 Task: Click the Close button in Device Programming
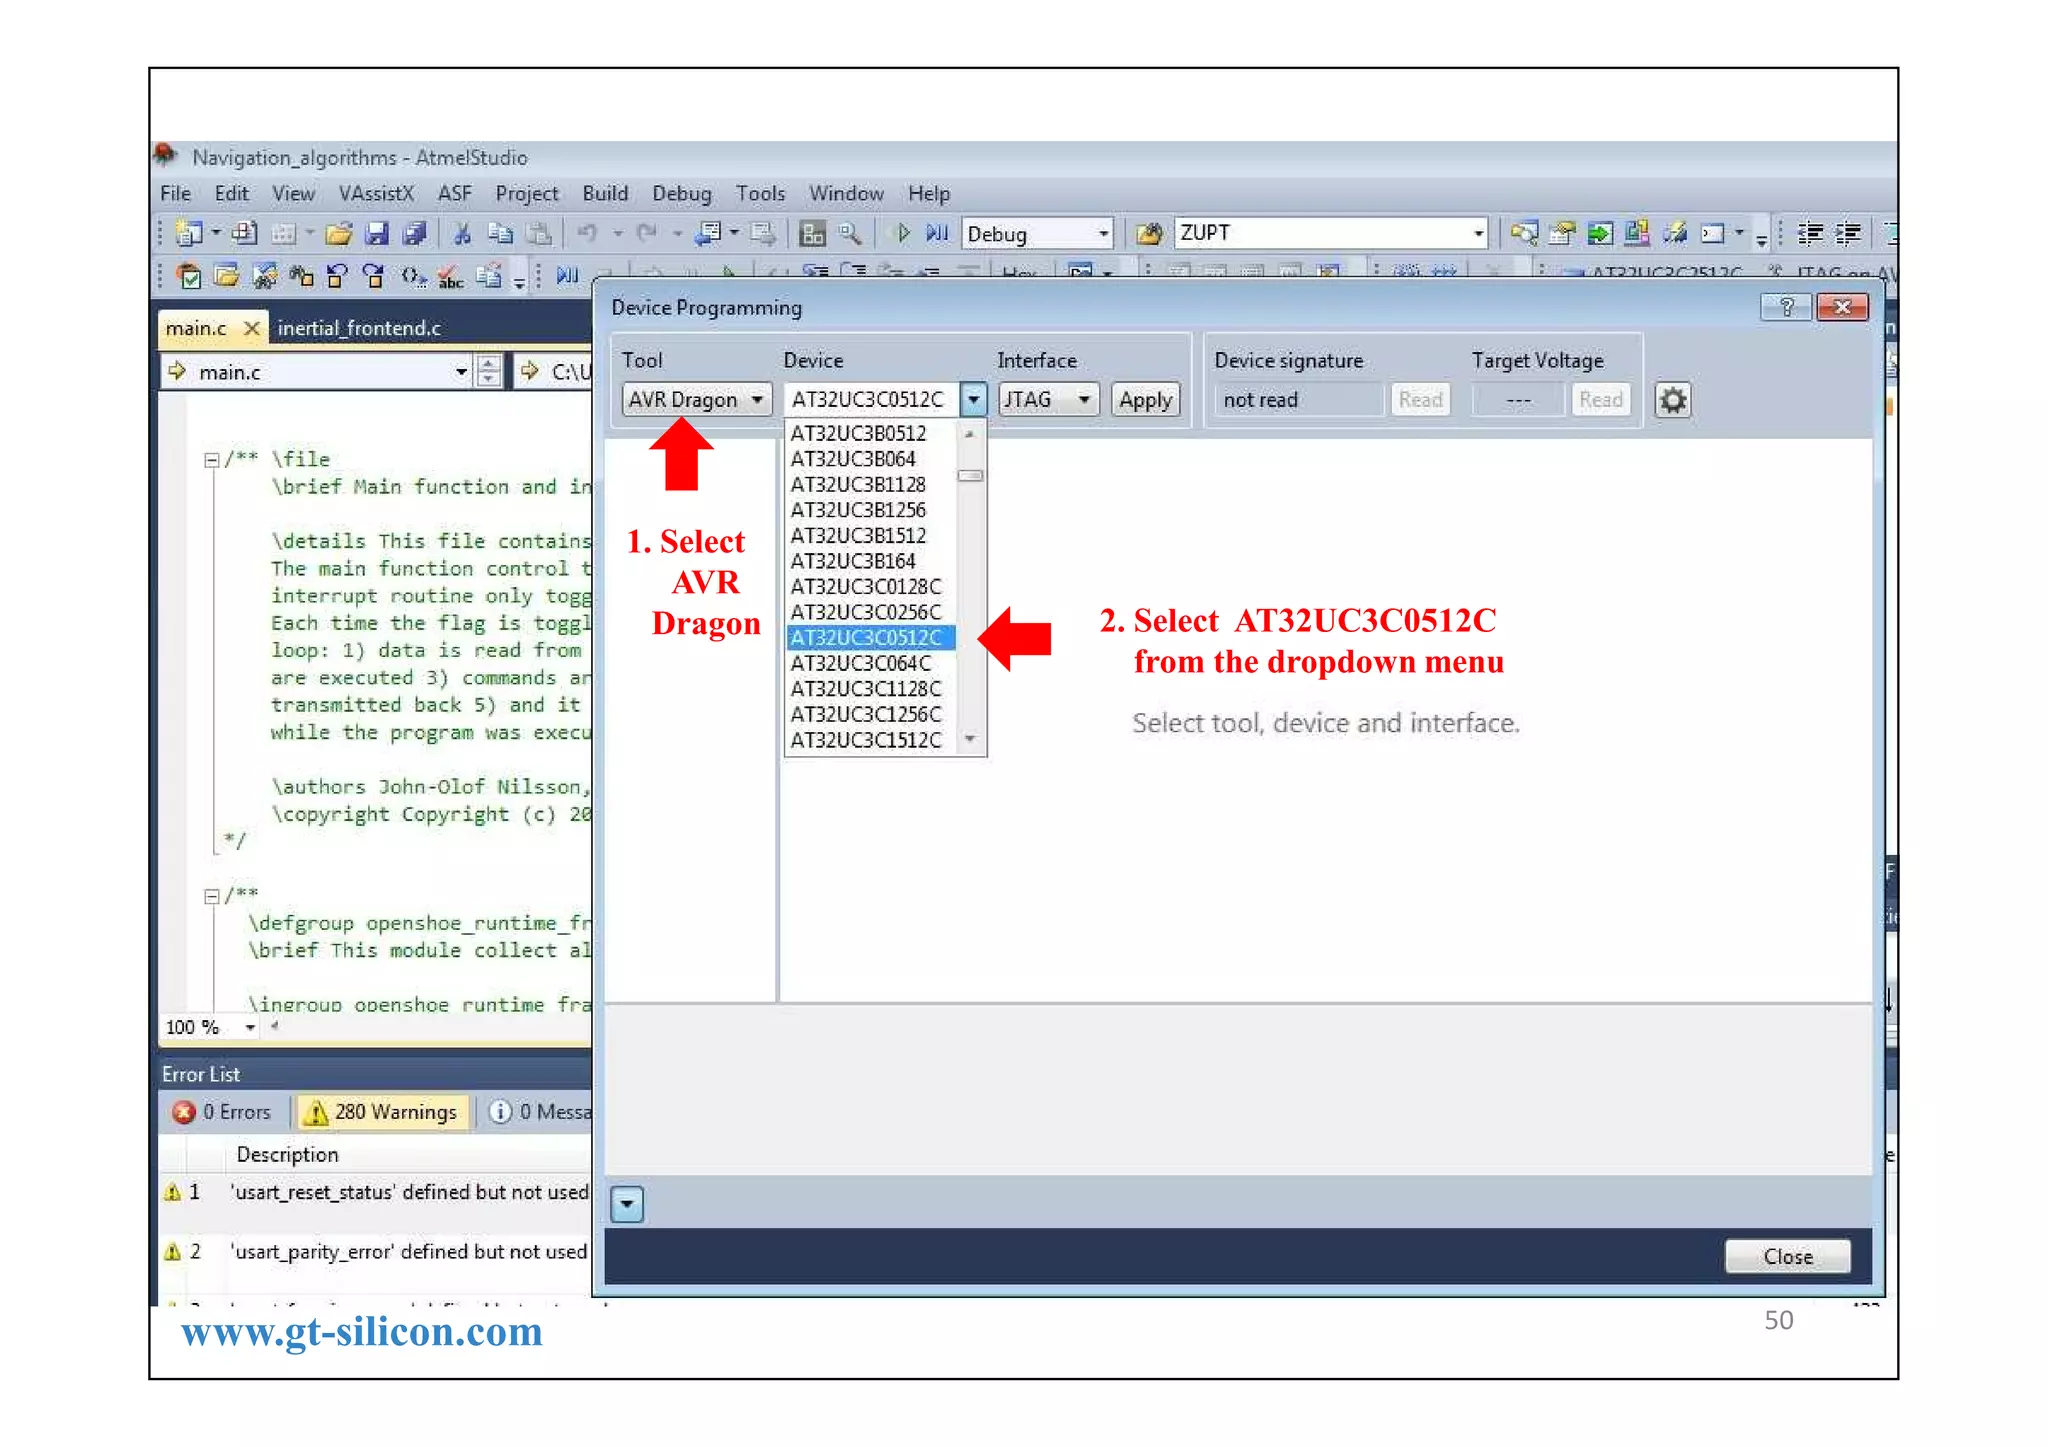pyautogui.click(x=1788, y=1257)
